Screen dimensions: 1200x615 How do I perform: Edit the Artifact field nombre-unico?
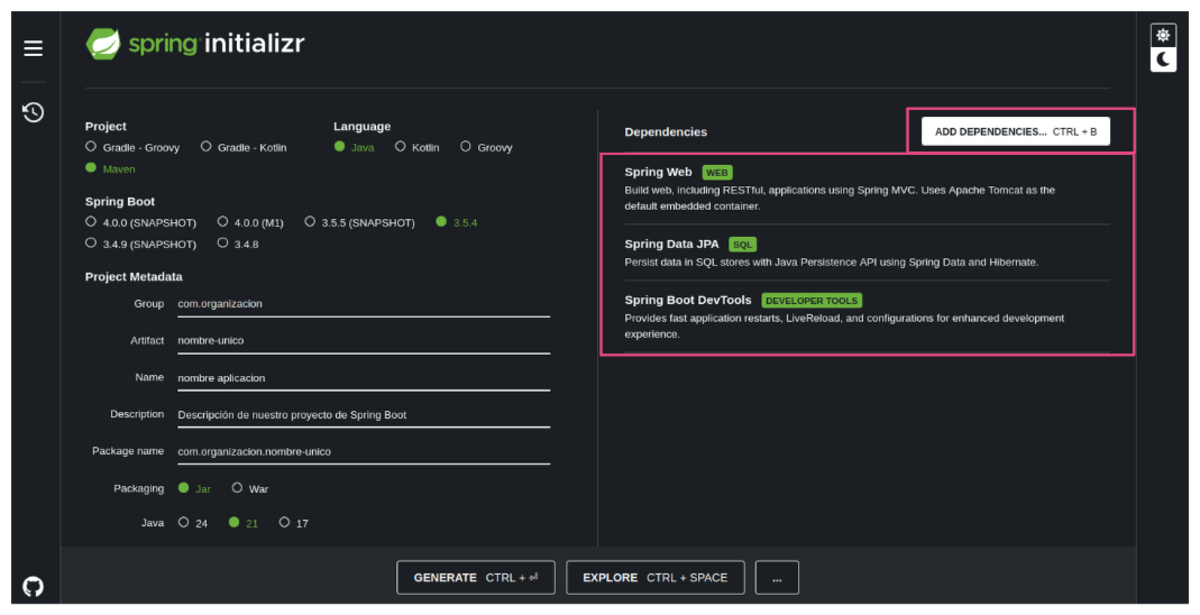click(x=364, y=341)
